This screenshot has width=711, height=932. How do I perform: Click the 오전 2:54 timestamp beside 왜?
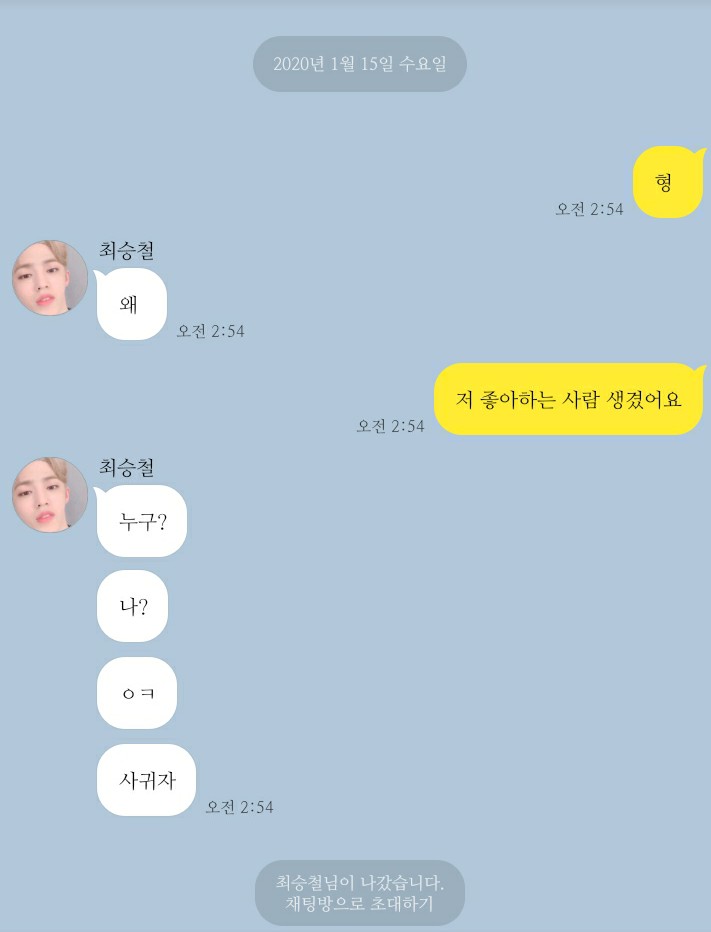(210, 331)
